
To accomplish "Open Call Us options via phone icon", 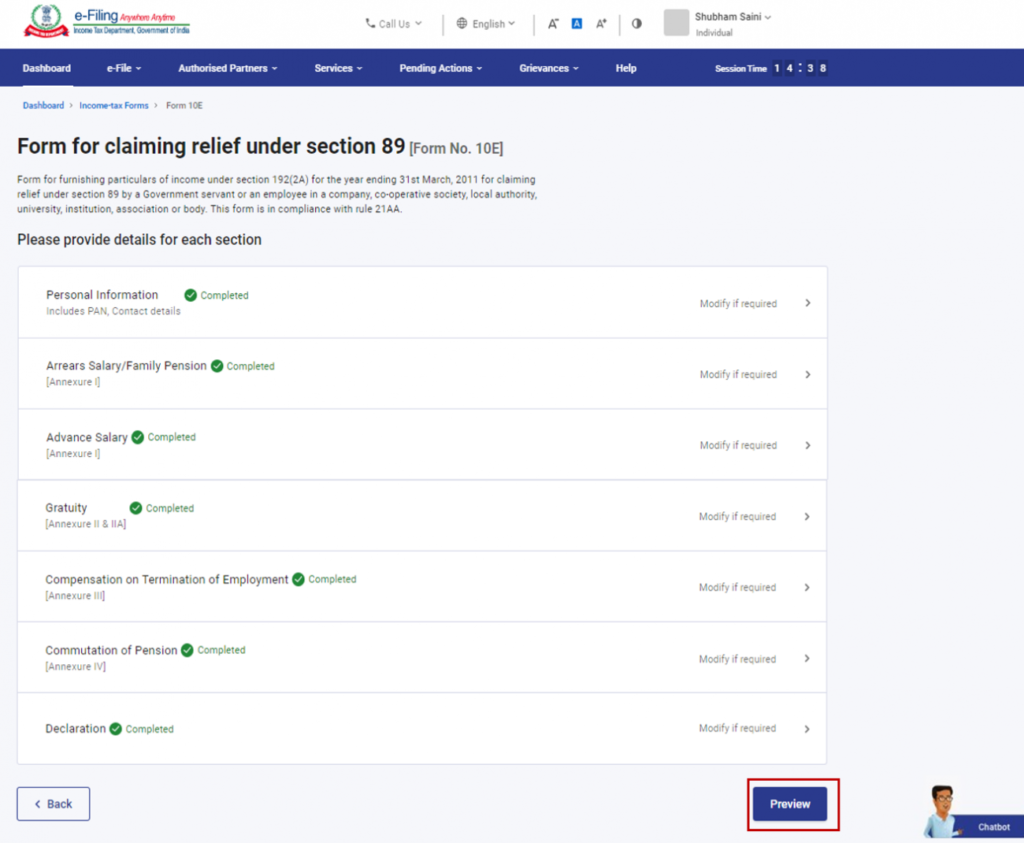I will point(371,24).
